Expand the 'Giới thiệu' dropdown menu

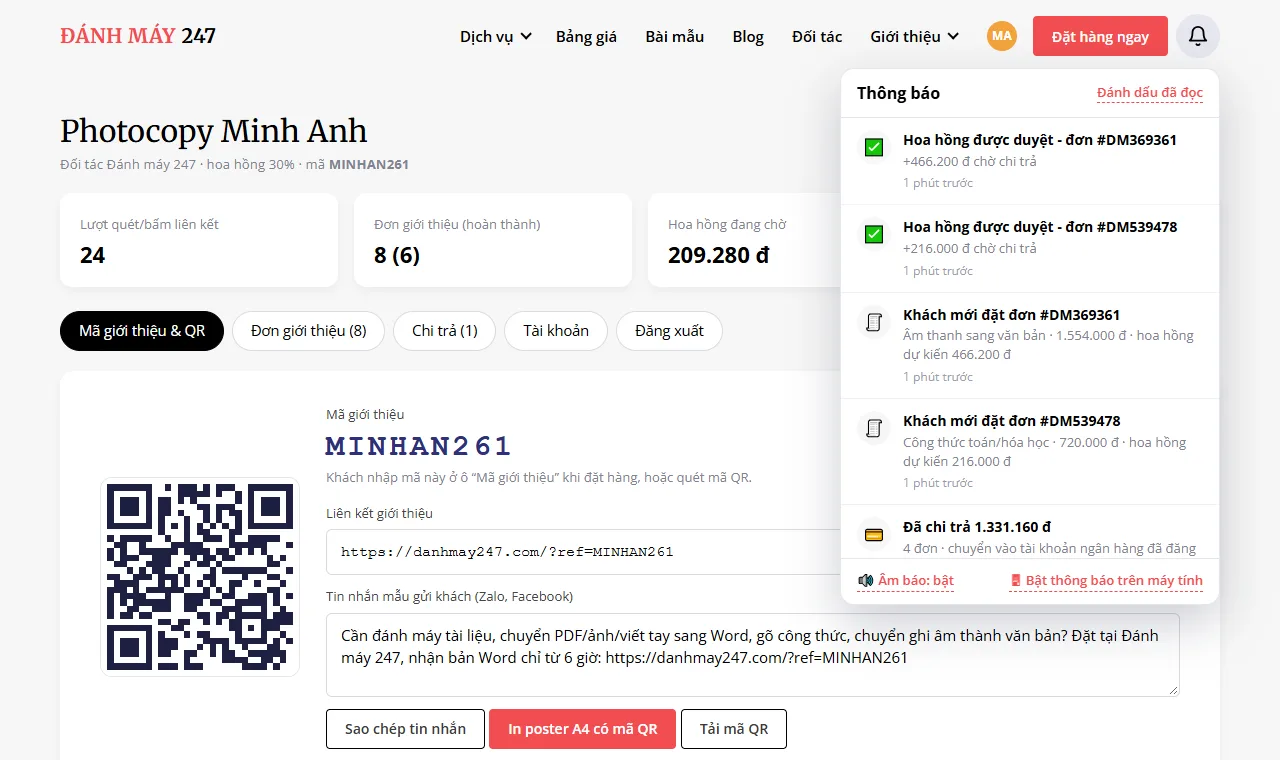[914, 36]
